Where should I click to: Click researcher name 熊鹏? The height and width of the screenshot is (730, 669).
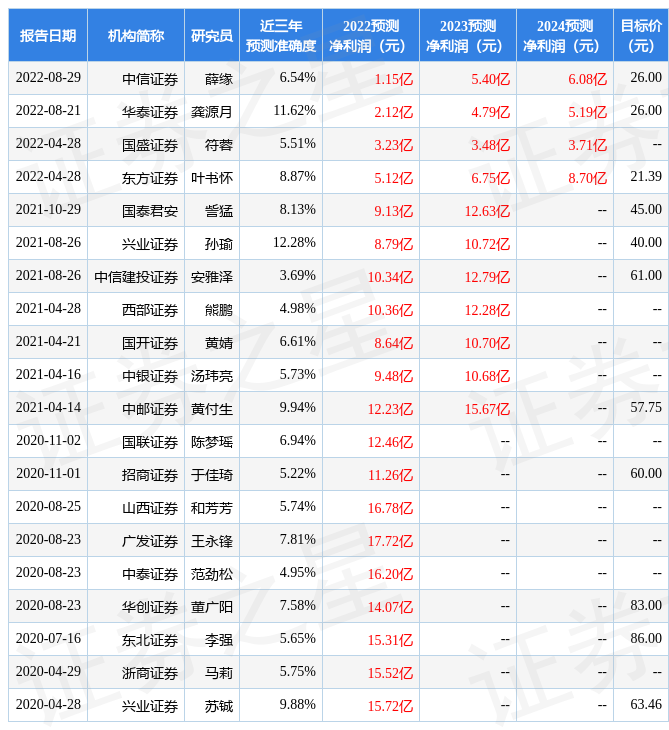(x=219, y=311)
